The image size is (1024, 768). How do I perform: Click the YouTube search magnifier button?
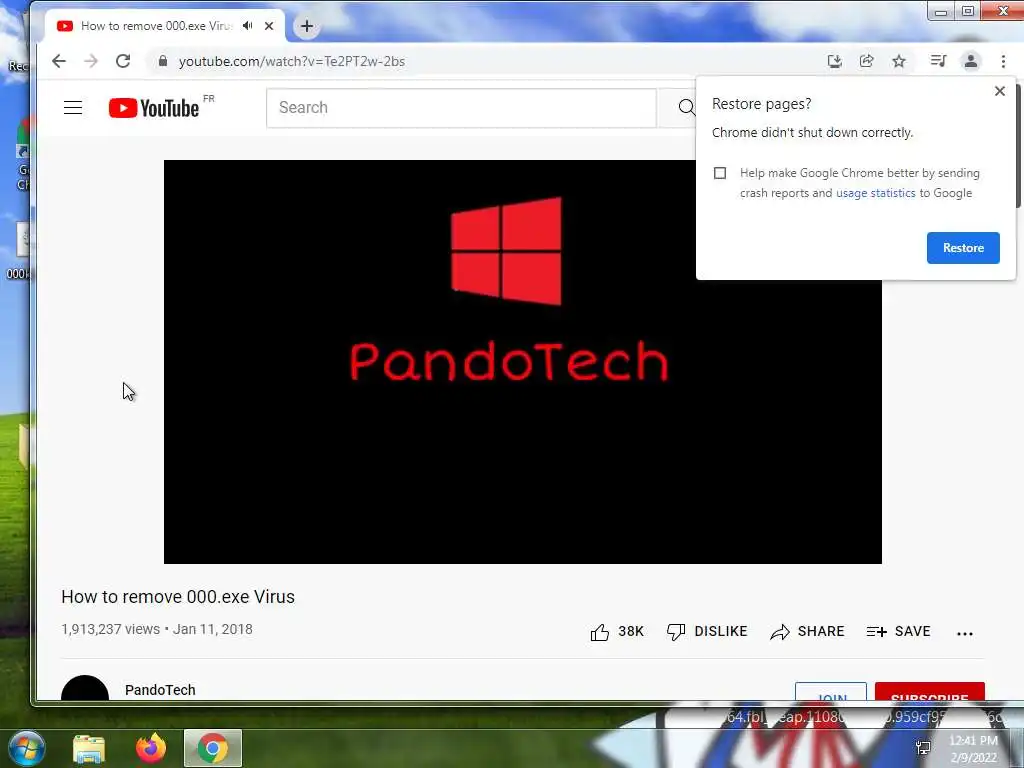click(x=686, y=108)
